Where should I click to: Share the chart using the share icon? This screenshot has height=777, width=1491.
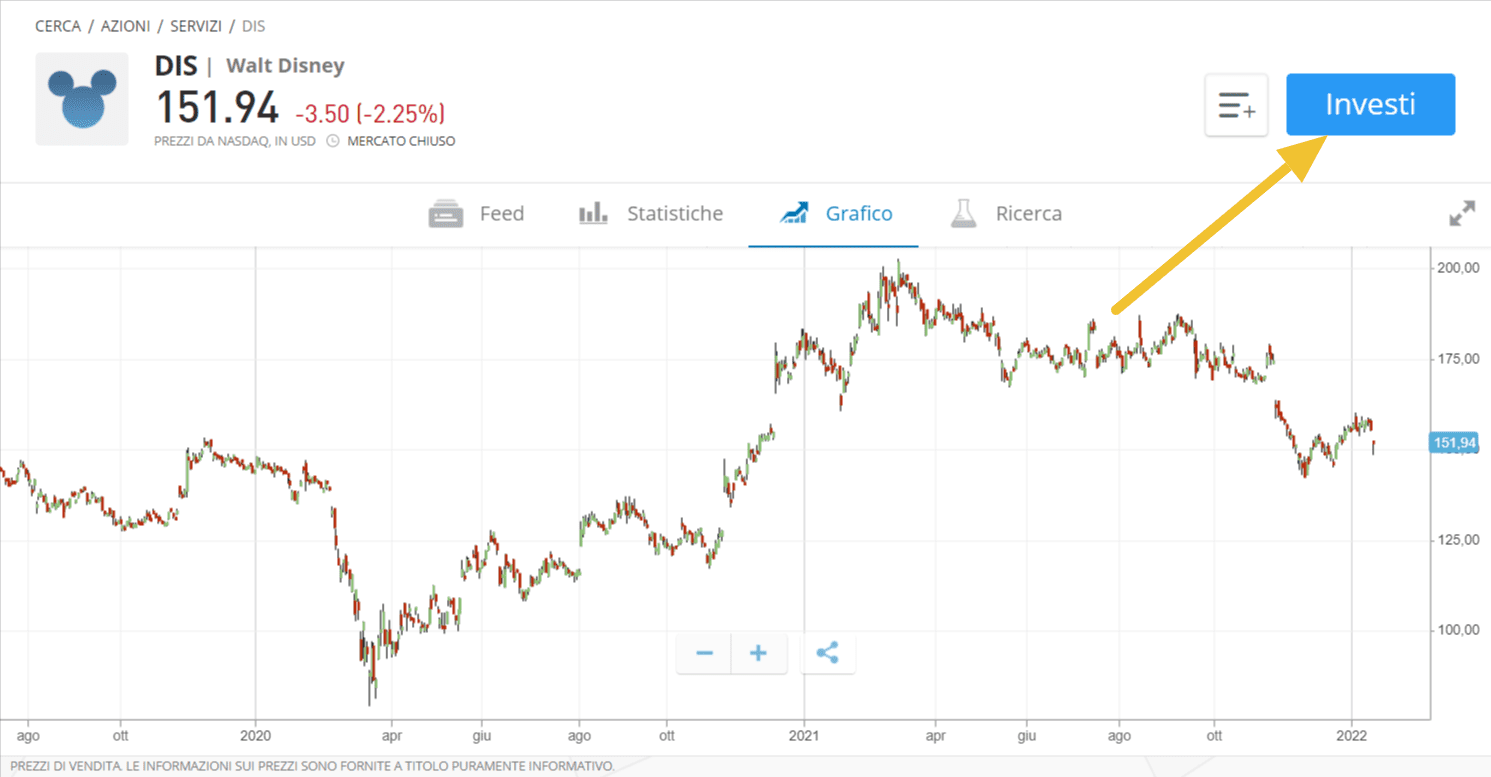(x=827, y=653)
